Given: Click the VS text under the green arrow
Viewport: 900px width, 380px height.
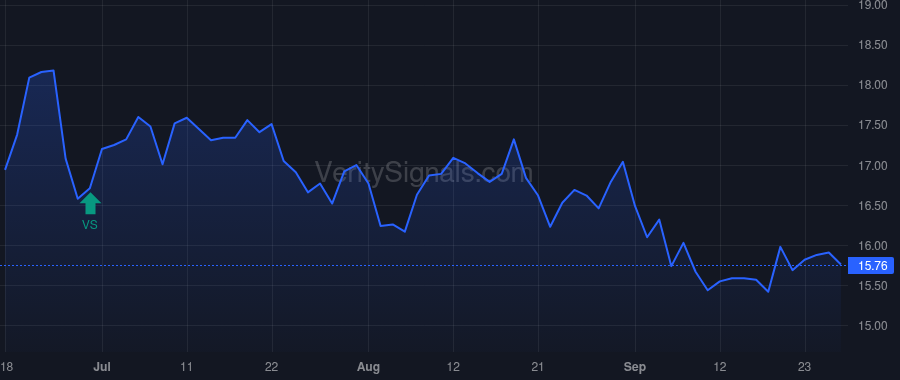Looking at the screenshot, I should click(90, 226).
